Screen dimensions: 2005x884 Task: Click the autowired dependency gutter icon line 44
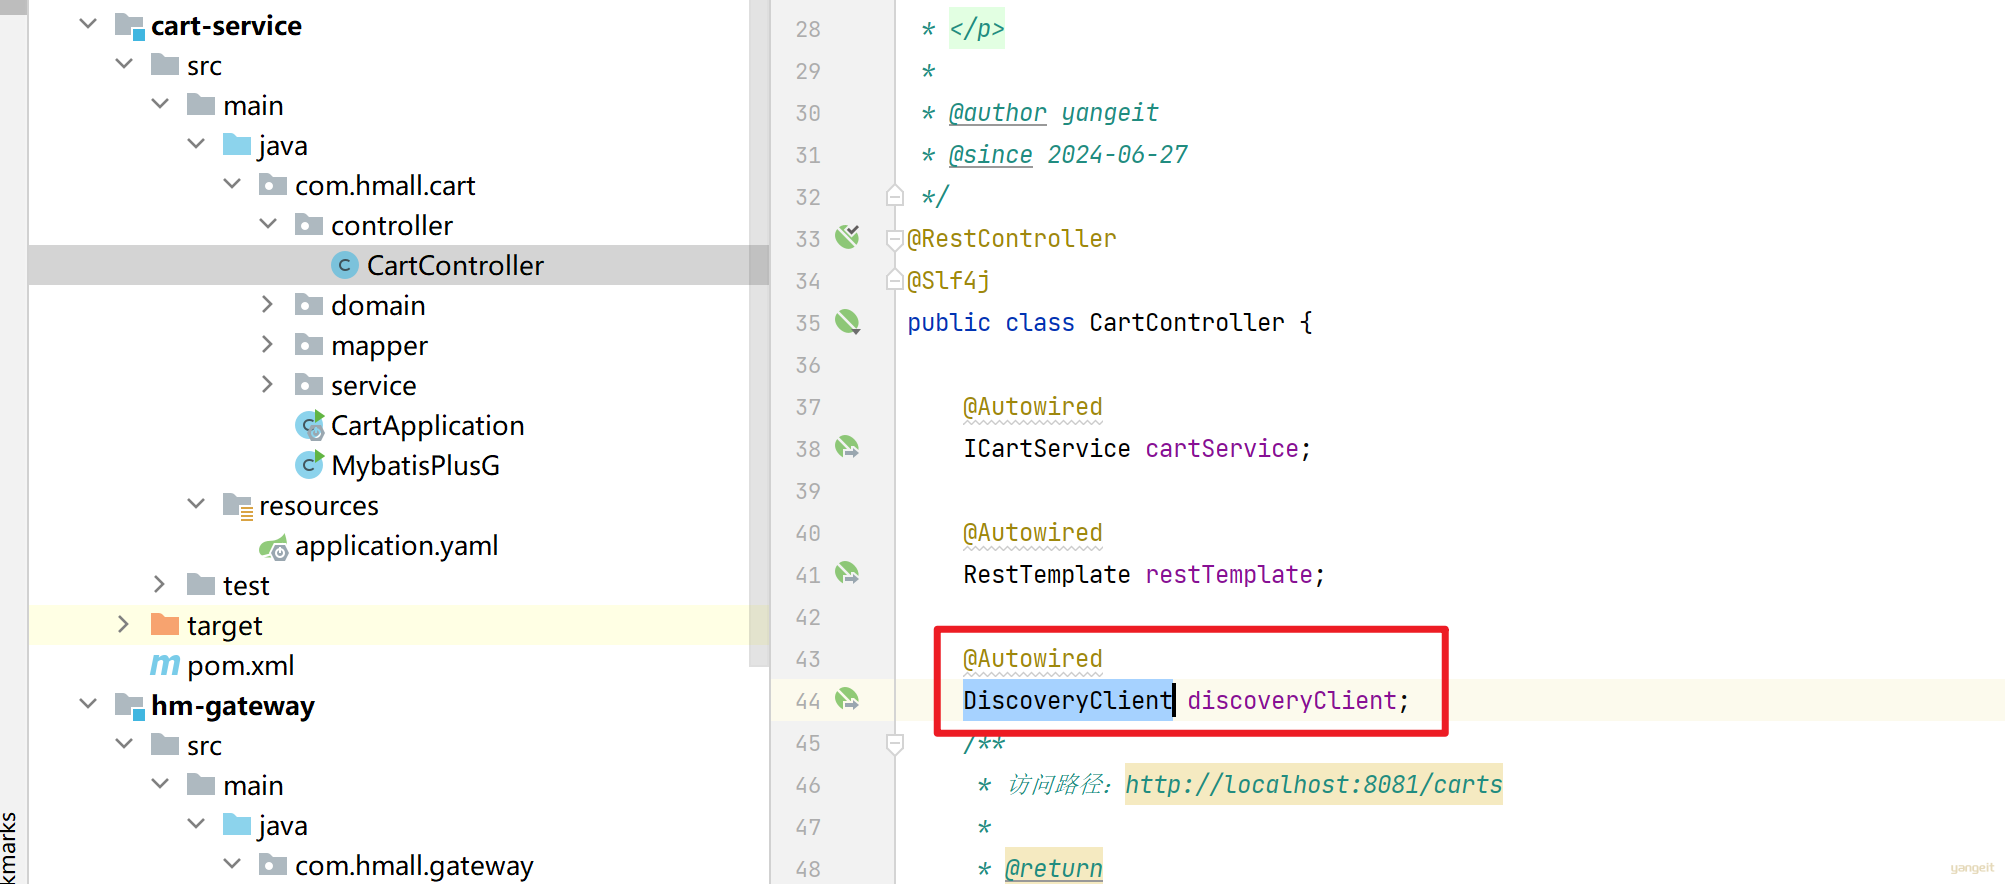pyautogui.click(x=847, y=699)
